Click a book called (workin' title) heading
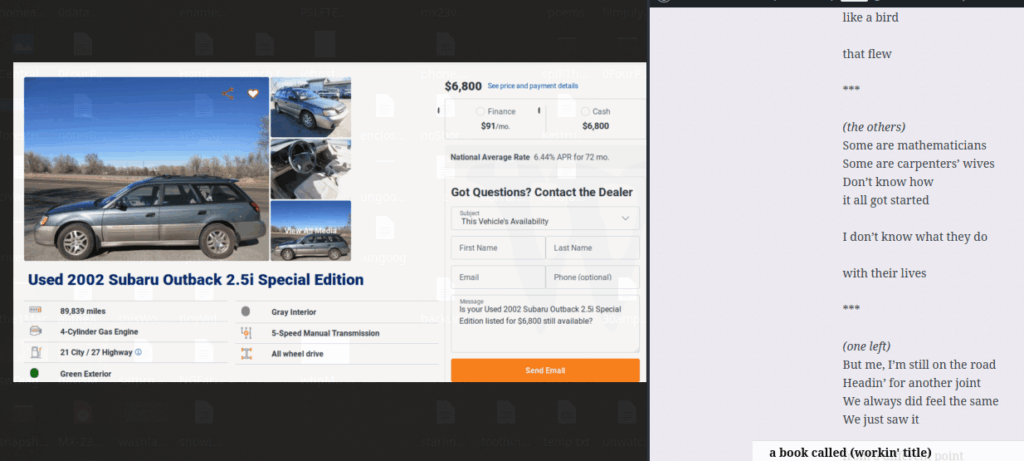 [850, 453]
